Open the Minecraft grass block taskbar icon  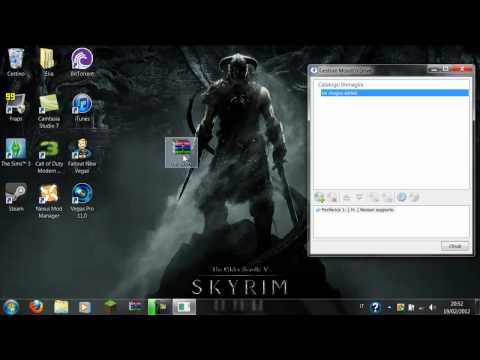(x=110, y=306)
